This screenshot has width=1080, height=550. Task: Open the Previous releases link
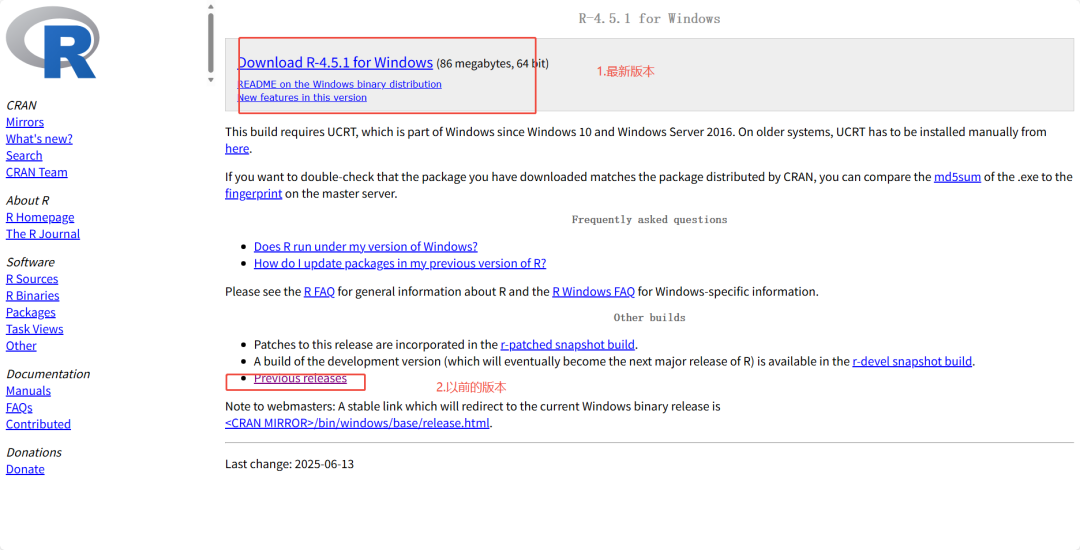click(300, 379)
